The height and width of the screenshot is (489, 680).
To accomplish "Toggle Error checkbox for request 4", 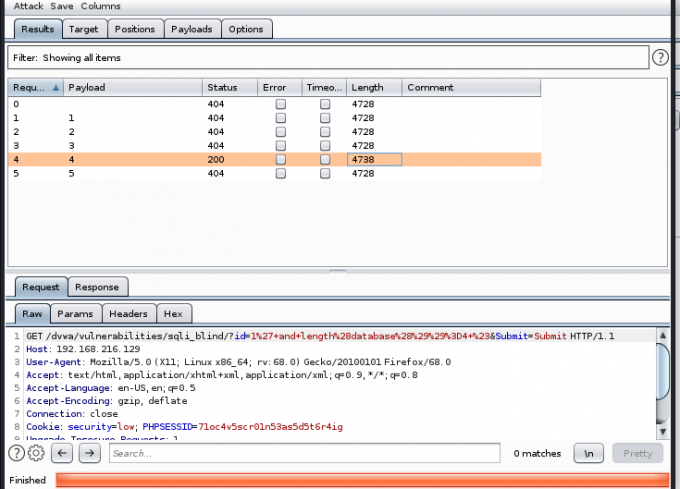I will 281,160.
